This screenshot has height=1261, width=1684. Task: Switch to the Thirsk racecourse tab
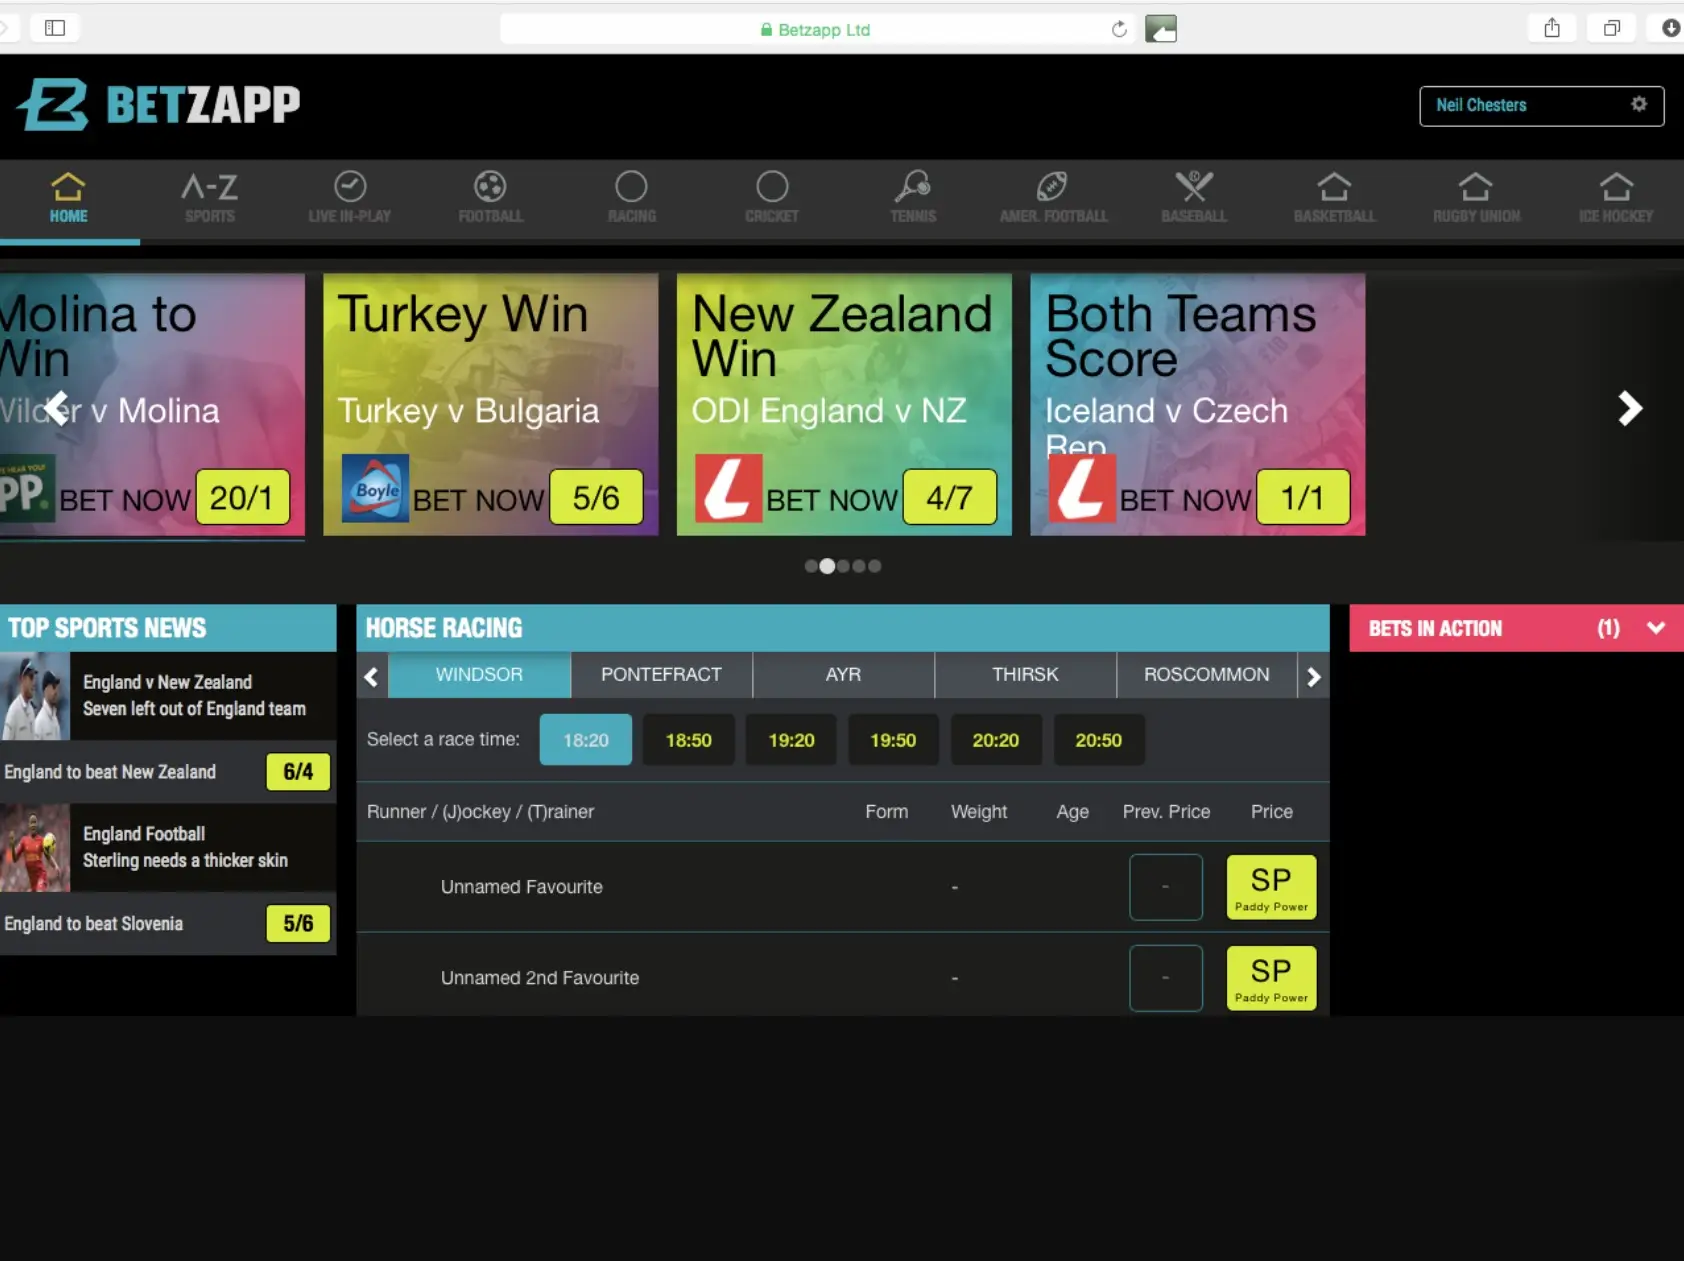click(1024, 675)
